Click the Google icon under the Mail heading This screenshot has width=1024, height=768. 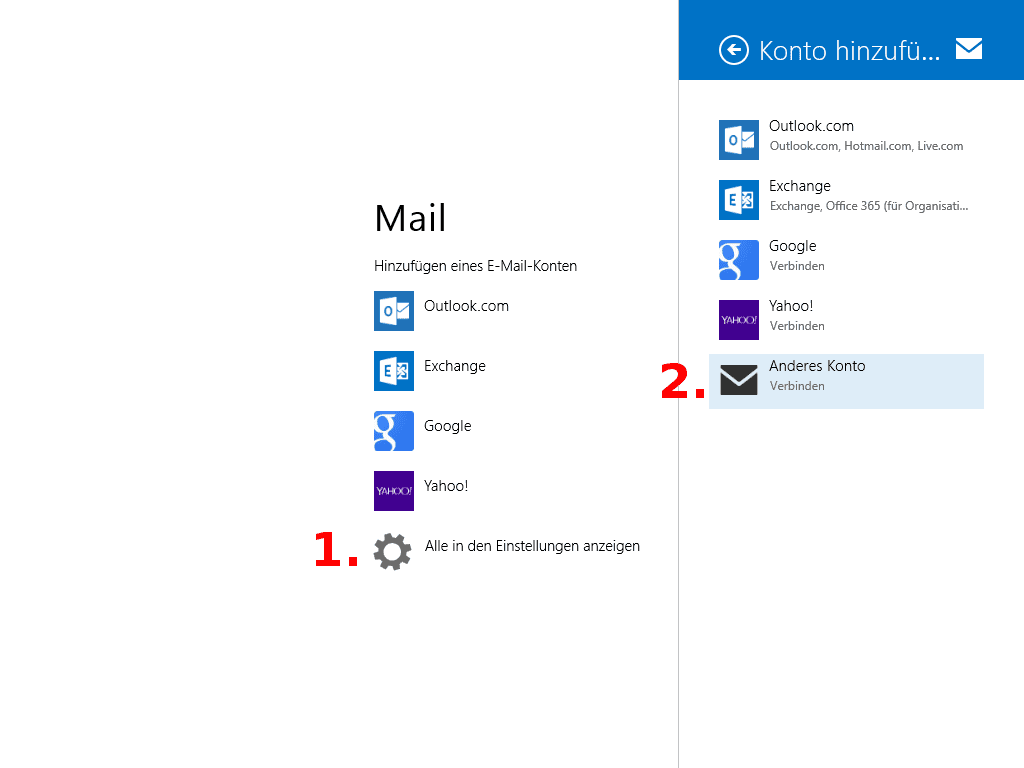[394, 431]
